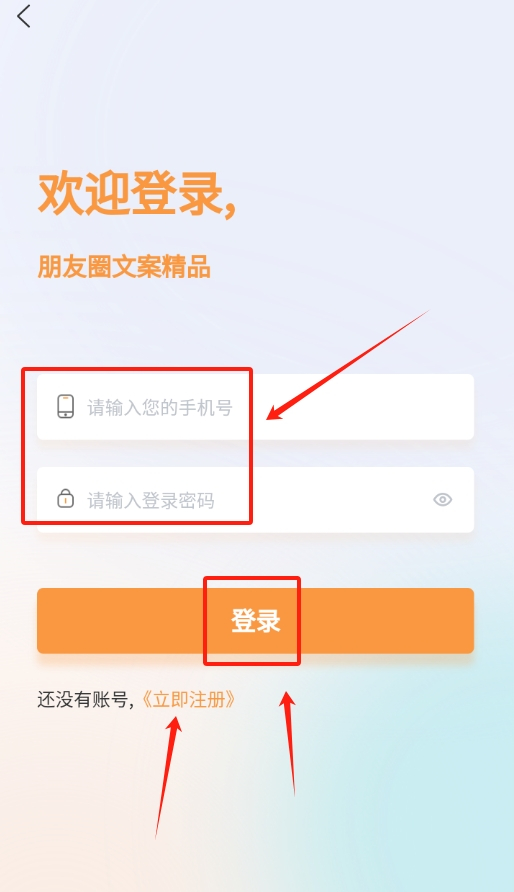Viewport: 514px width, 892px height.
Task: Select the 请输入您的手机号 placeholder text
Action: click(160, 408)
